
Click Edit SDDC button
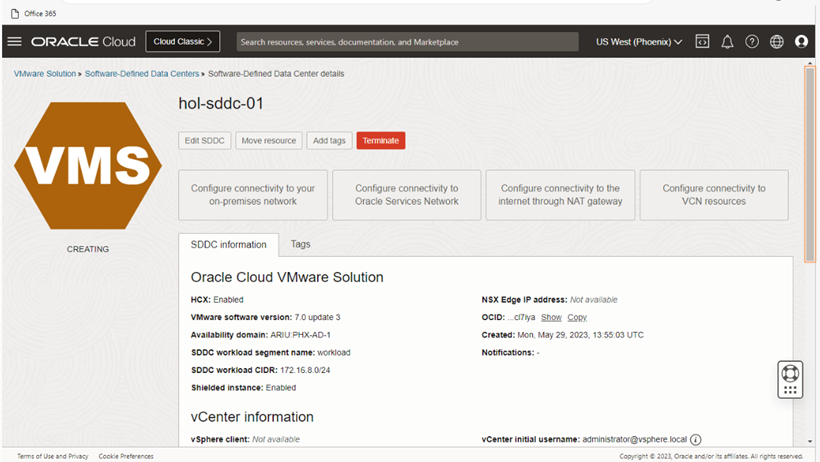point(204,141)
